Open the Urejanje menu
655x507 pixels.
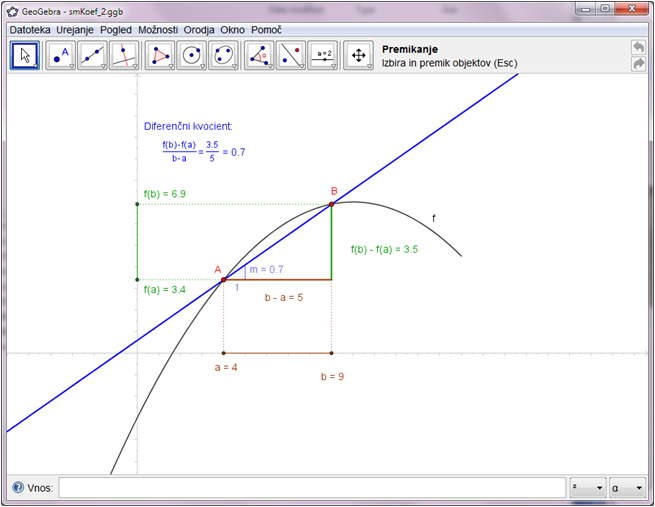click(x=75, y=30)
